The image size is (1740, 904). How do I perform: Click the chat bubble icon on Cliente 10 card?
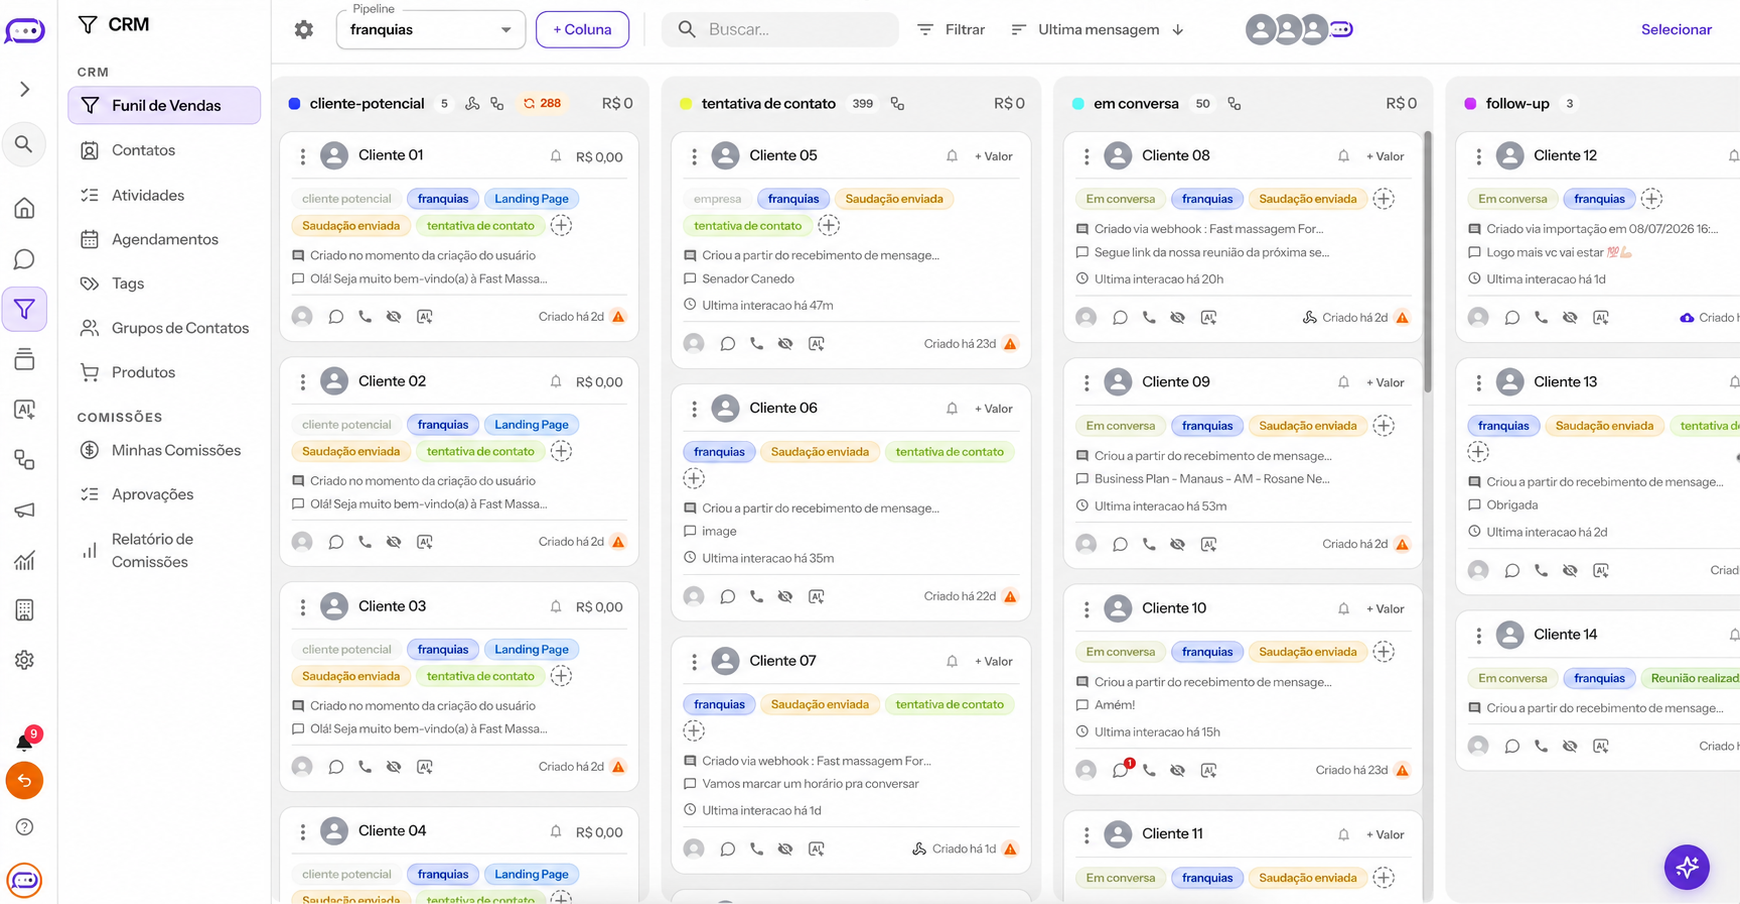tap(1121, 770)
